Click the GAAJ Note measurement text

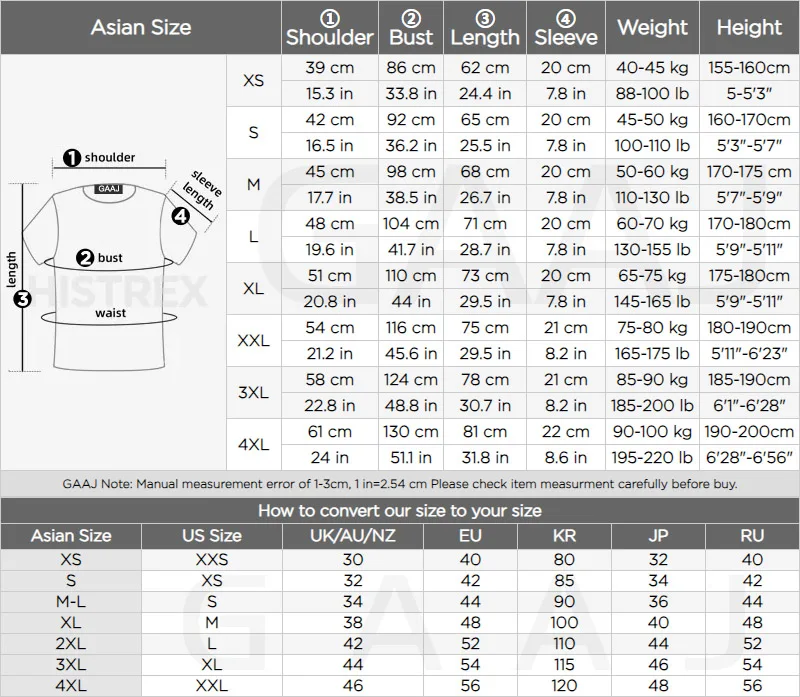point(400,484)
